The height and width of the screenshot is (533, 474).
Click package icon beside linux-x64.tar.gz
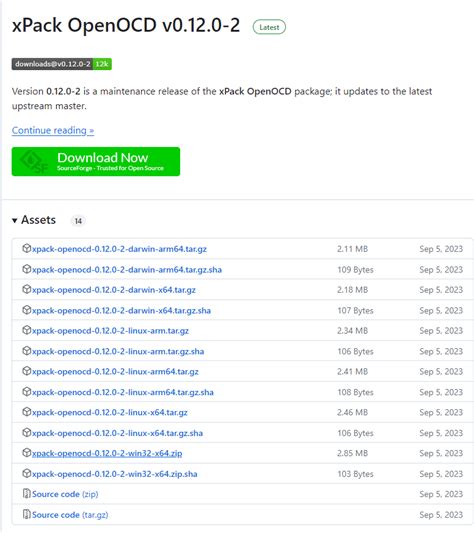[x=27, y=412]
